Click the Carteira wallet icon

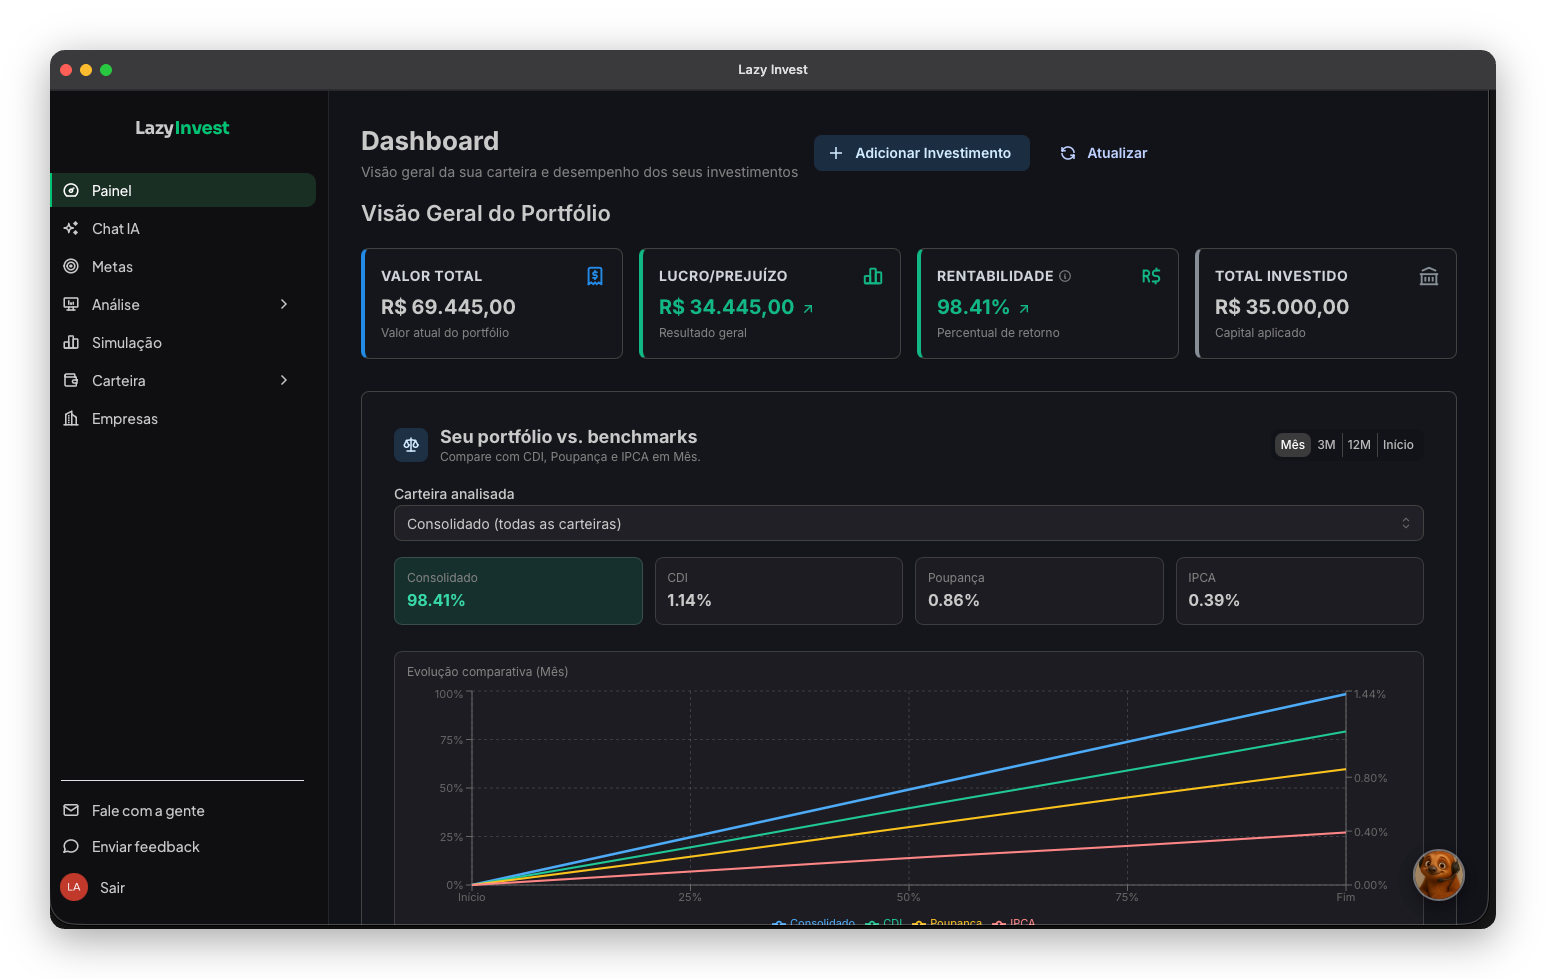click(71, 380)
